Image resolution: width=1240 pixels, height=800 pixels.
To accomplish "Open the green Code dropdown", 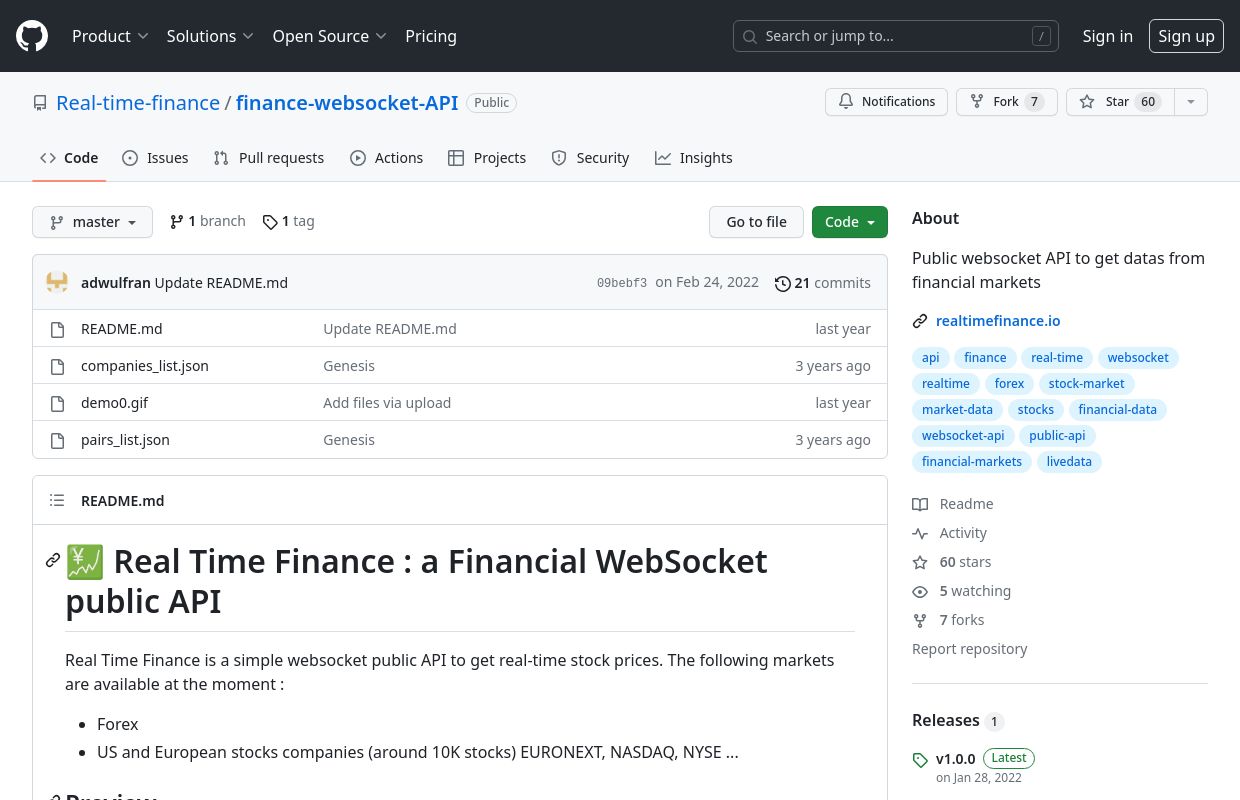I will click(x=850, y=222).
